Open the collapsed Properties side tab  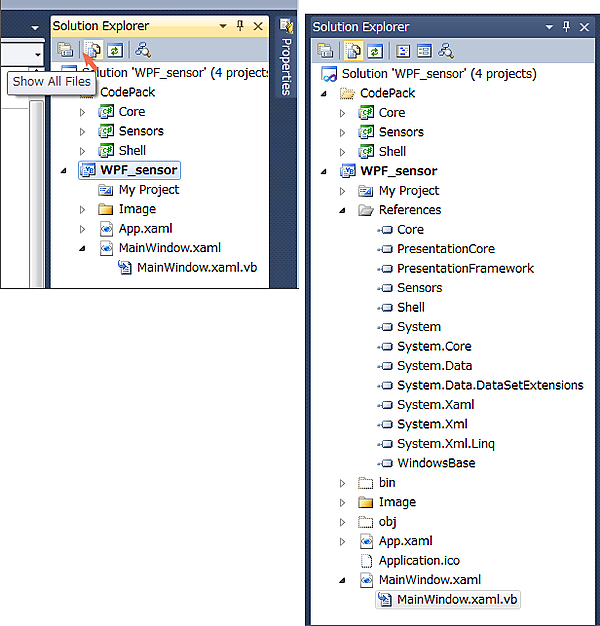click(286, 57)
